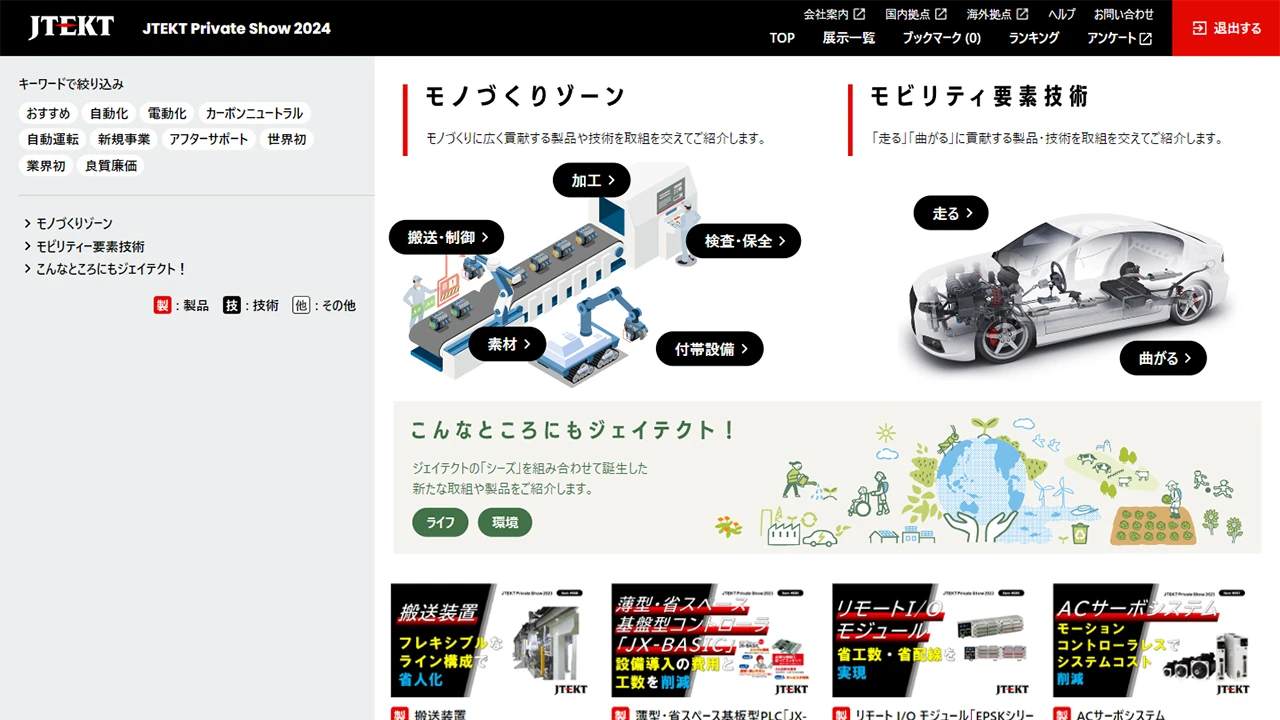Viewport: 1280px width, 720px height.
Task: Click the green ライフ button
Action: 440,522
